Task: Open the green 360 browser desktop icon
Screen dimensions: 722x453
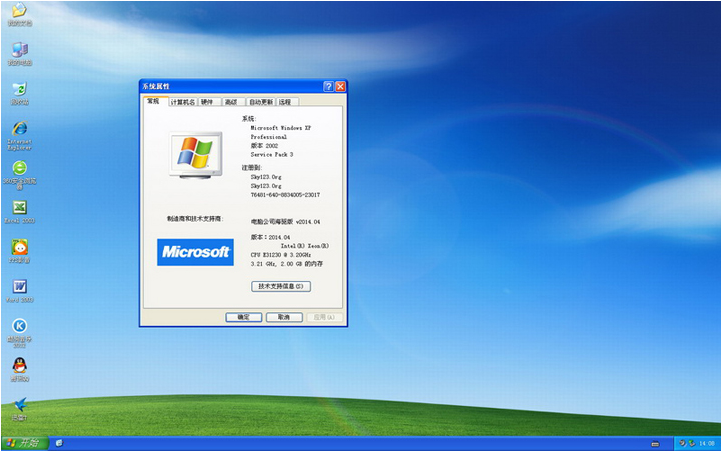Action: (x=18, y=168)
